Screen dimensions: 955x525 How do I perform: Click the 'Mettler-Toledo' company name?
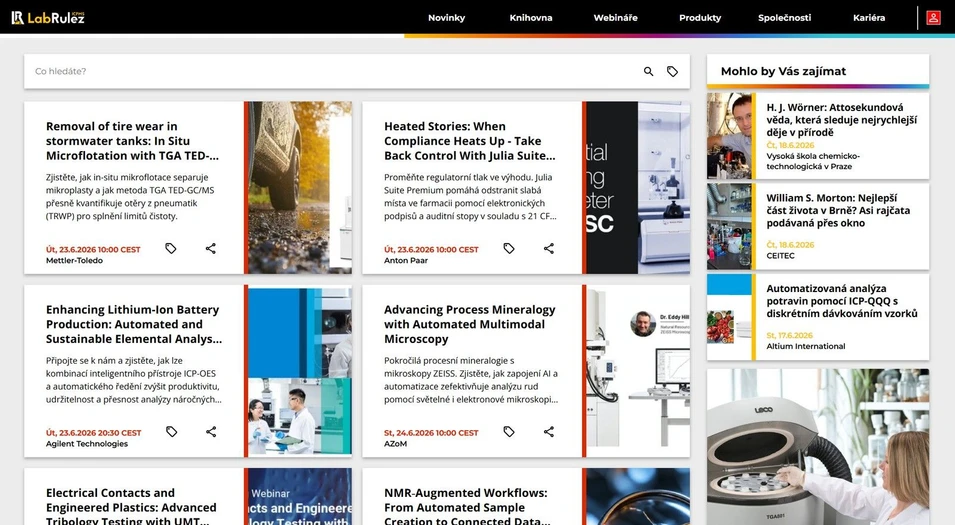tap(74, 261)
